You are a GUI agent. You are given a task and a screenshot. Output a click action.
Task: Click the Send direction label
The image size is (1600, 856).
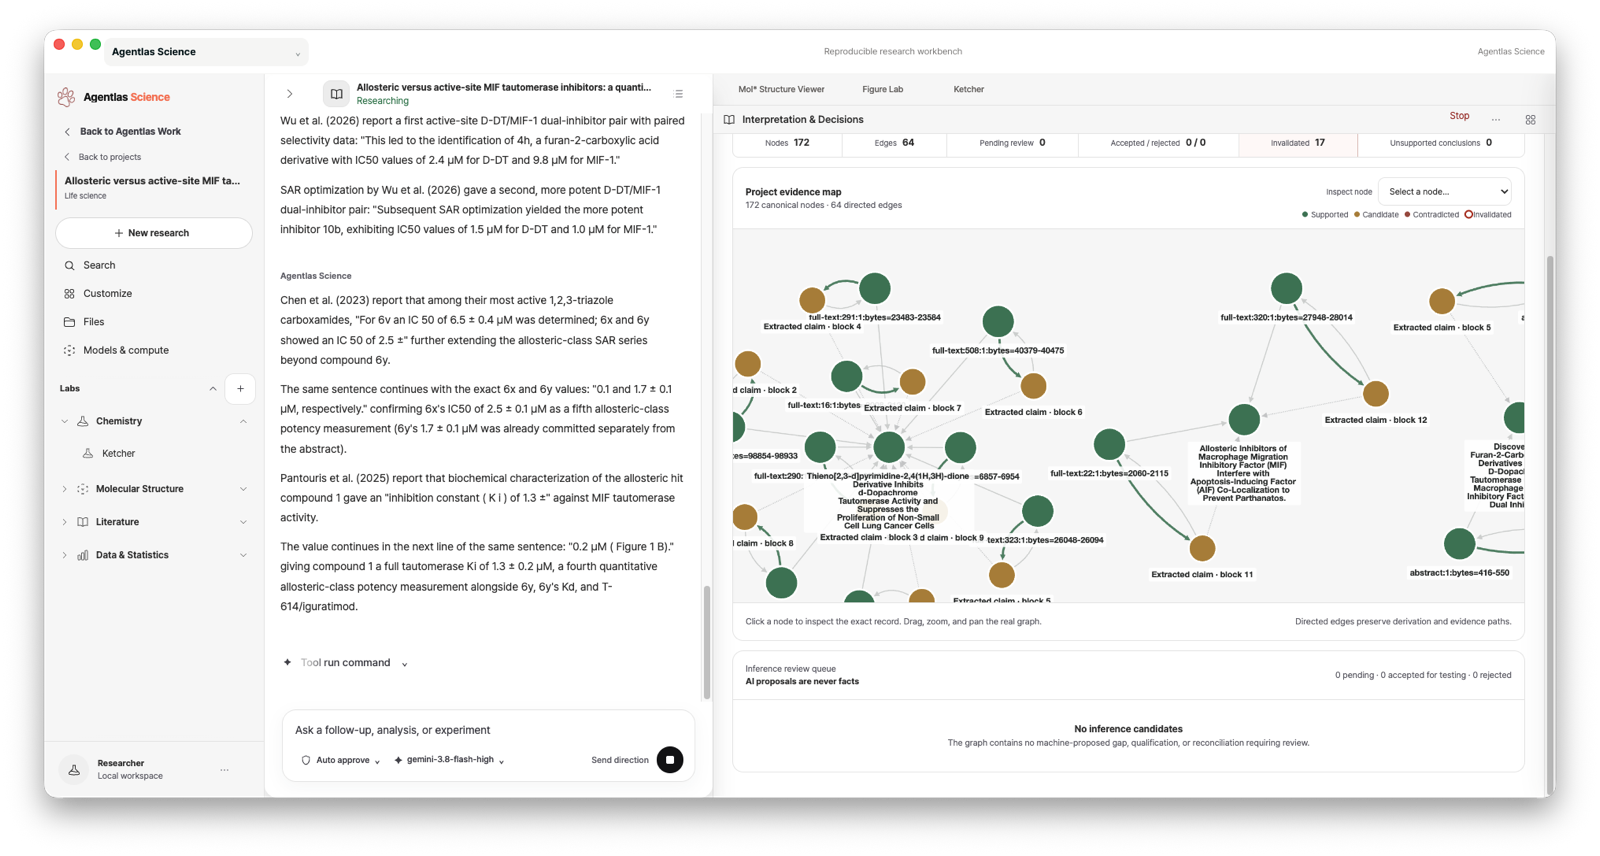pos(620,760)
